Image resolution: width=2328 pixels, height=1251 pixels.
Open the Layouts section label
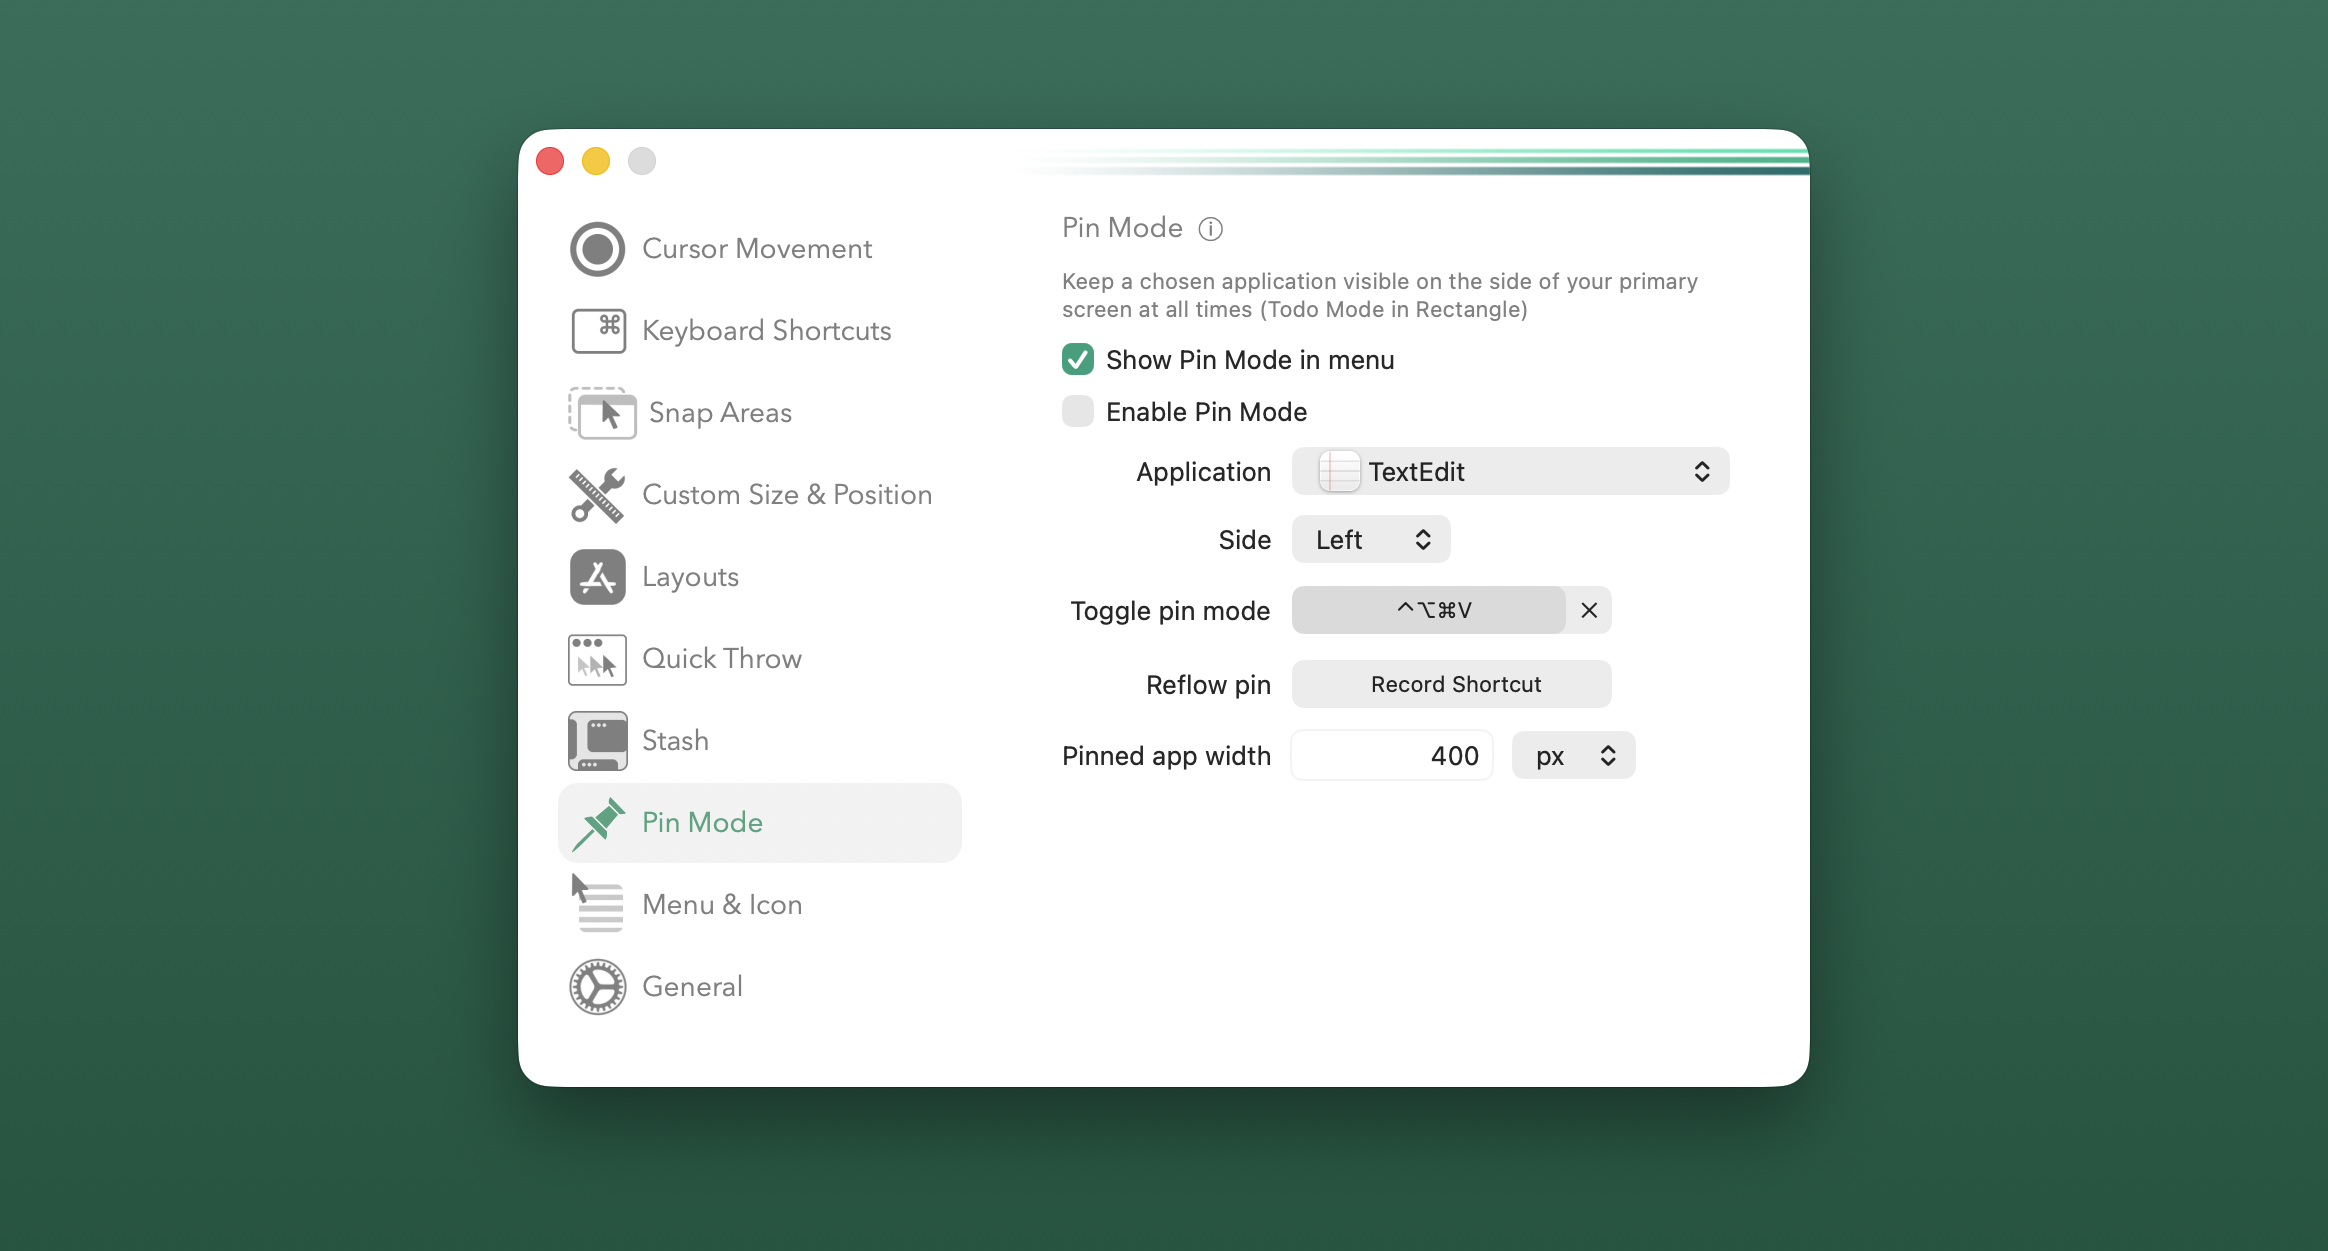click(690, 577)
